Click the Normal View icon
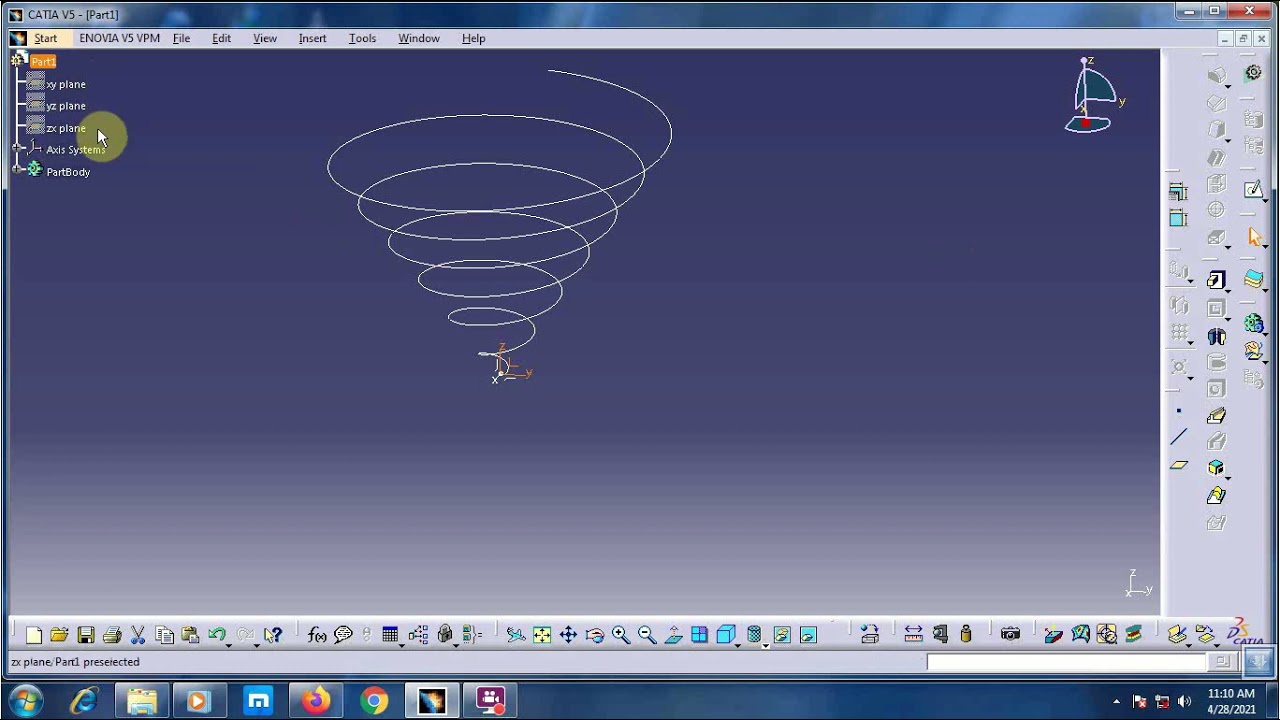 [x=673, y=635]
